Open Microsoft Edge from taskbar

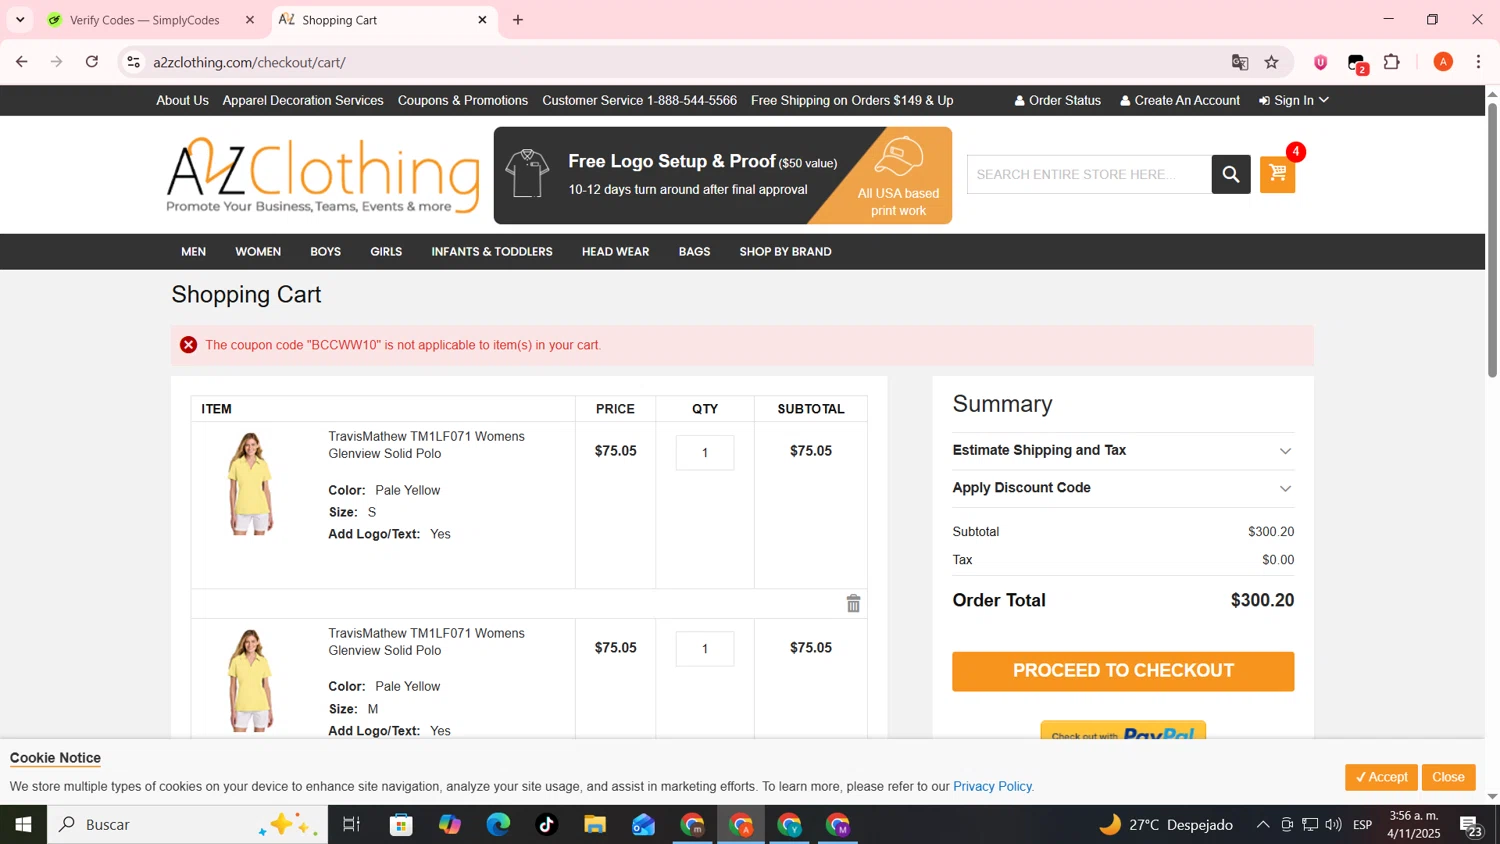point(498,825)
